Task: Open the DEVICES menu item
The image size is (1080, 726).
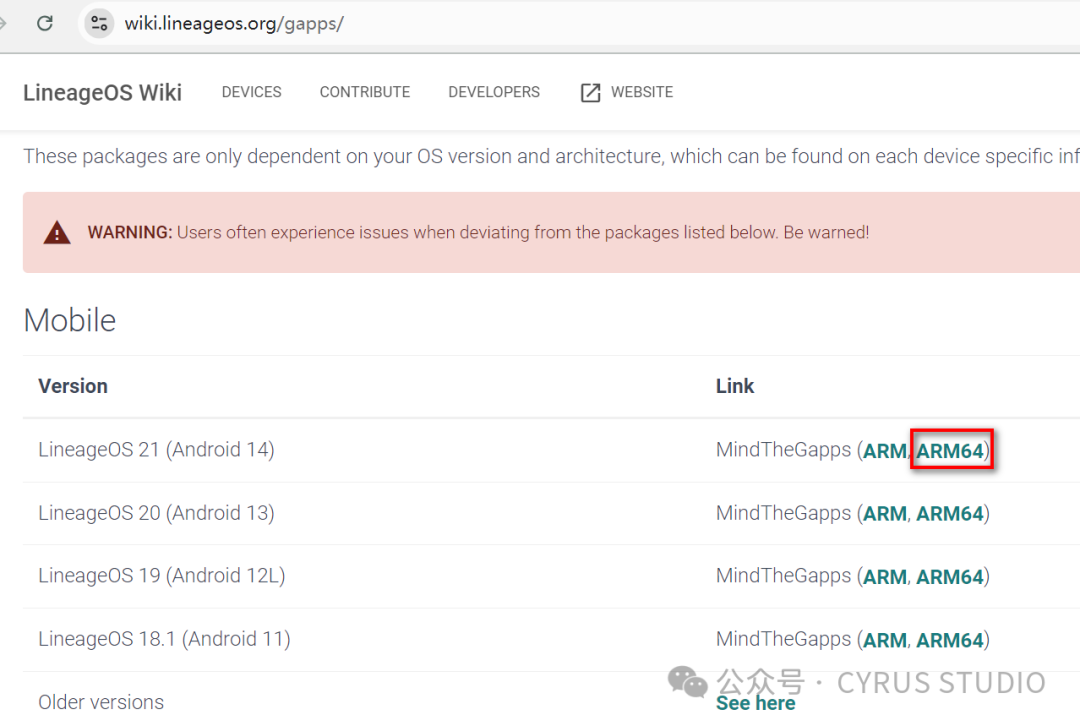Action: pos(251,92)
